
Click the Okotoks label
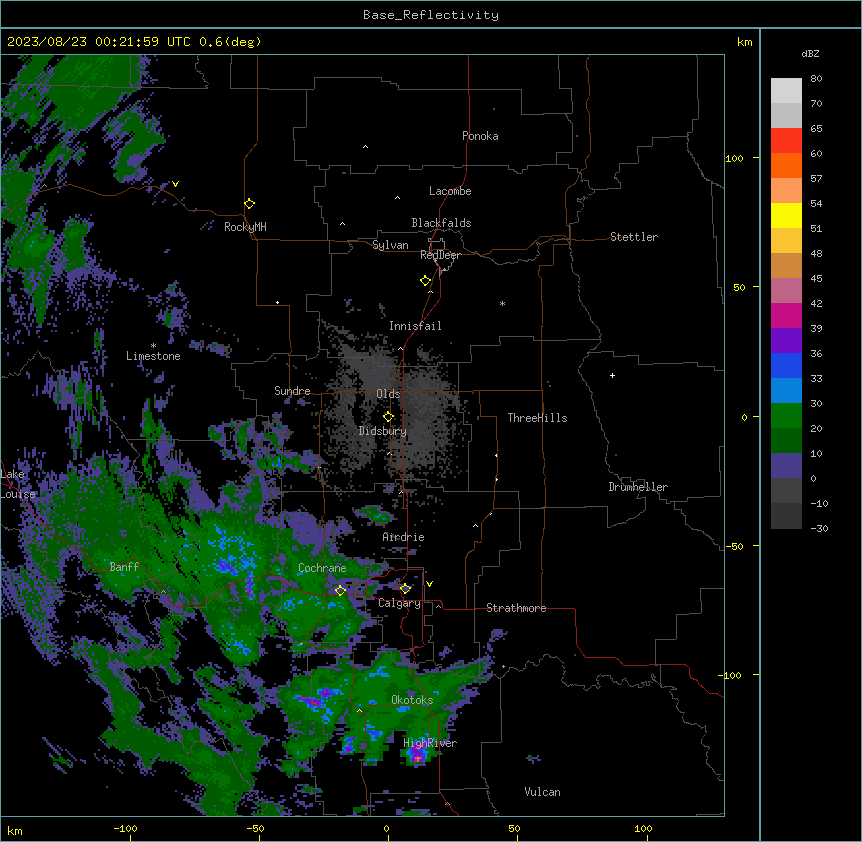tap(412, 700)
